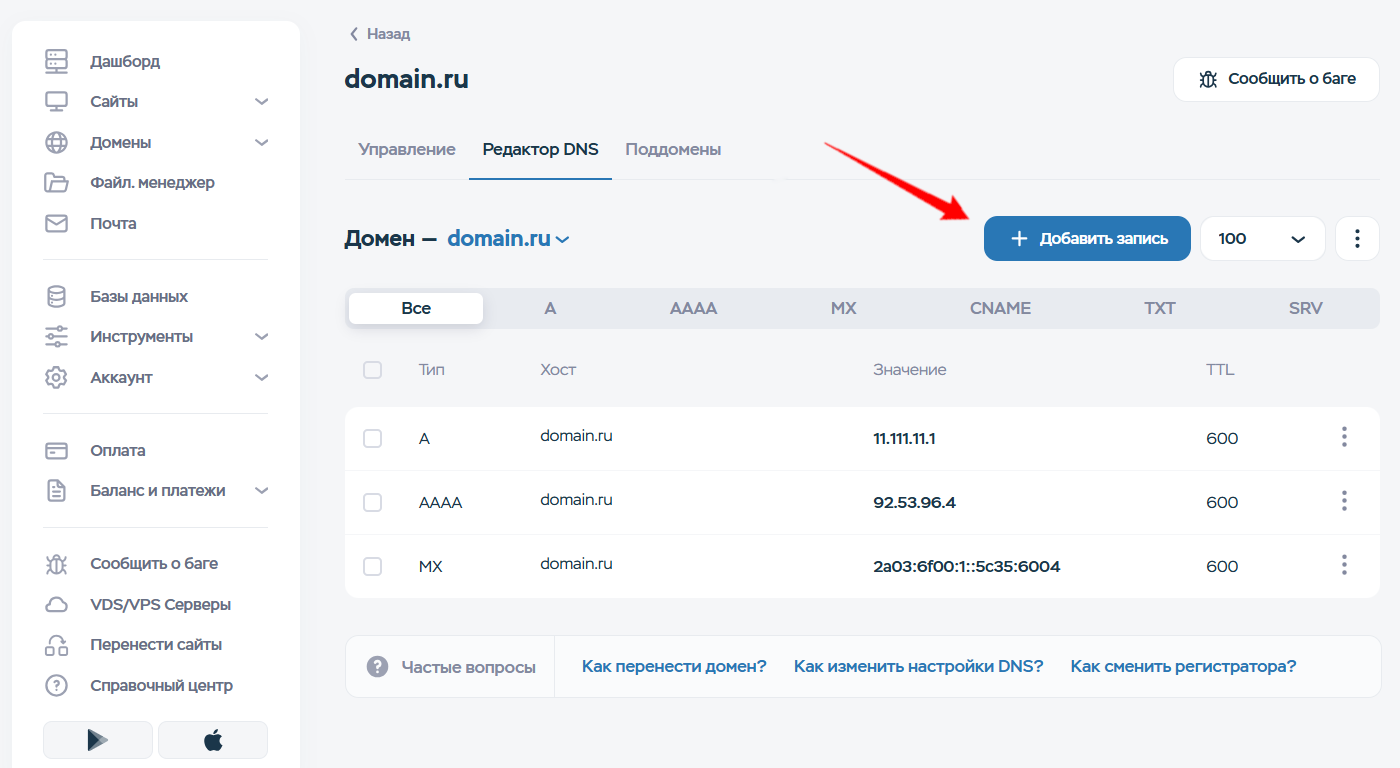Click the Transfer sites icon
Viewport: 1400px width, 768px height.
pyautogui.click(x=57, y=645)
